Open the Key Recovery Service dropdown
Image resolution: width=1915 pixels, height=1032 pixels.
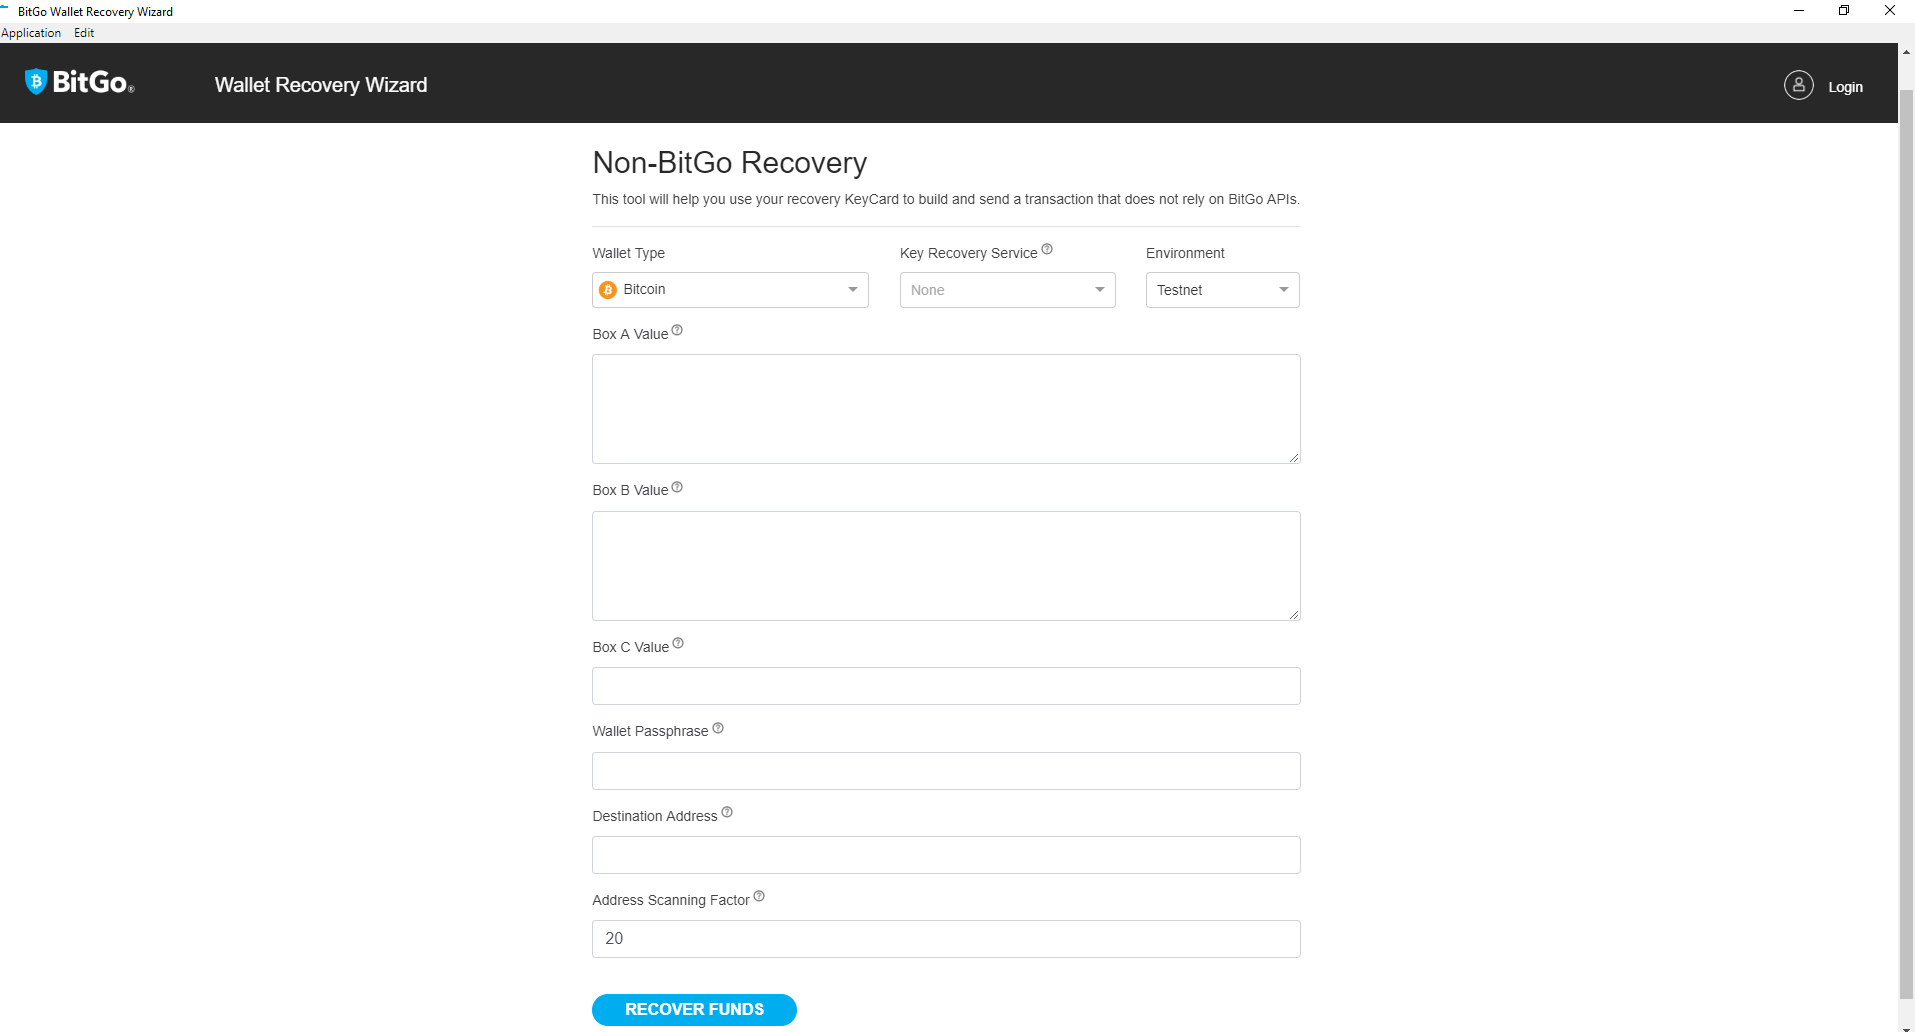pyautogui.click(x=1007, y=290)
